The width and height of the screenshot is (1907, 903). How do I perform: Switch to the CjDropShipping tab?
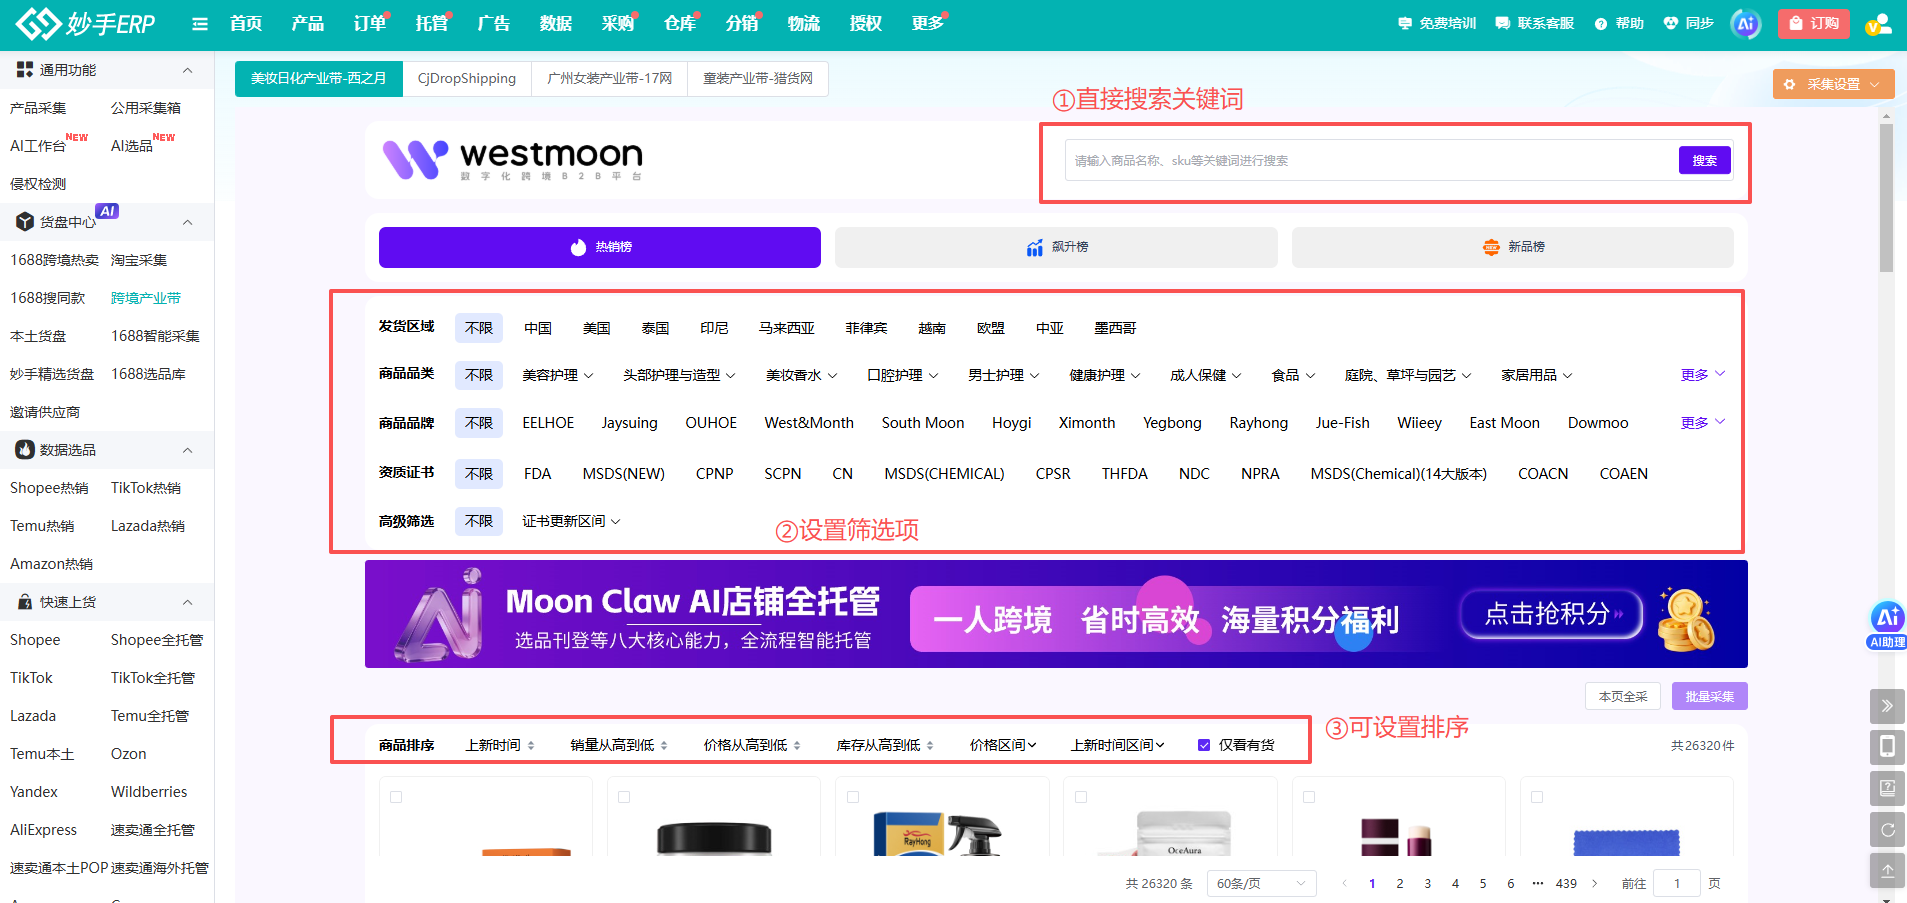coord(467,79)
